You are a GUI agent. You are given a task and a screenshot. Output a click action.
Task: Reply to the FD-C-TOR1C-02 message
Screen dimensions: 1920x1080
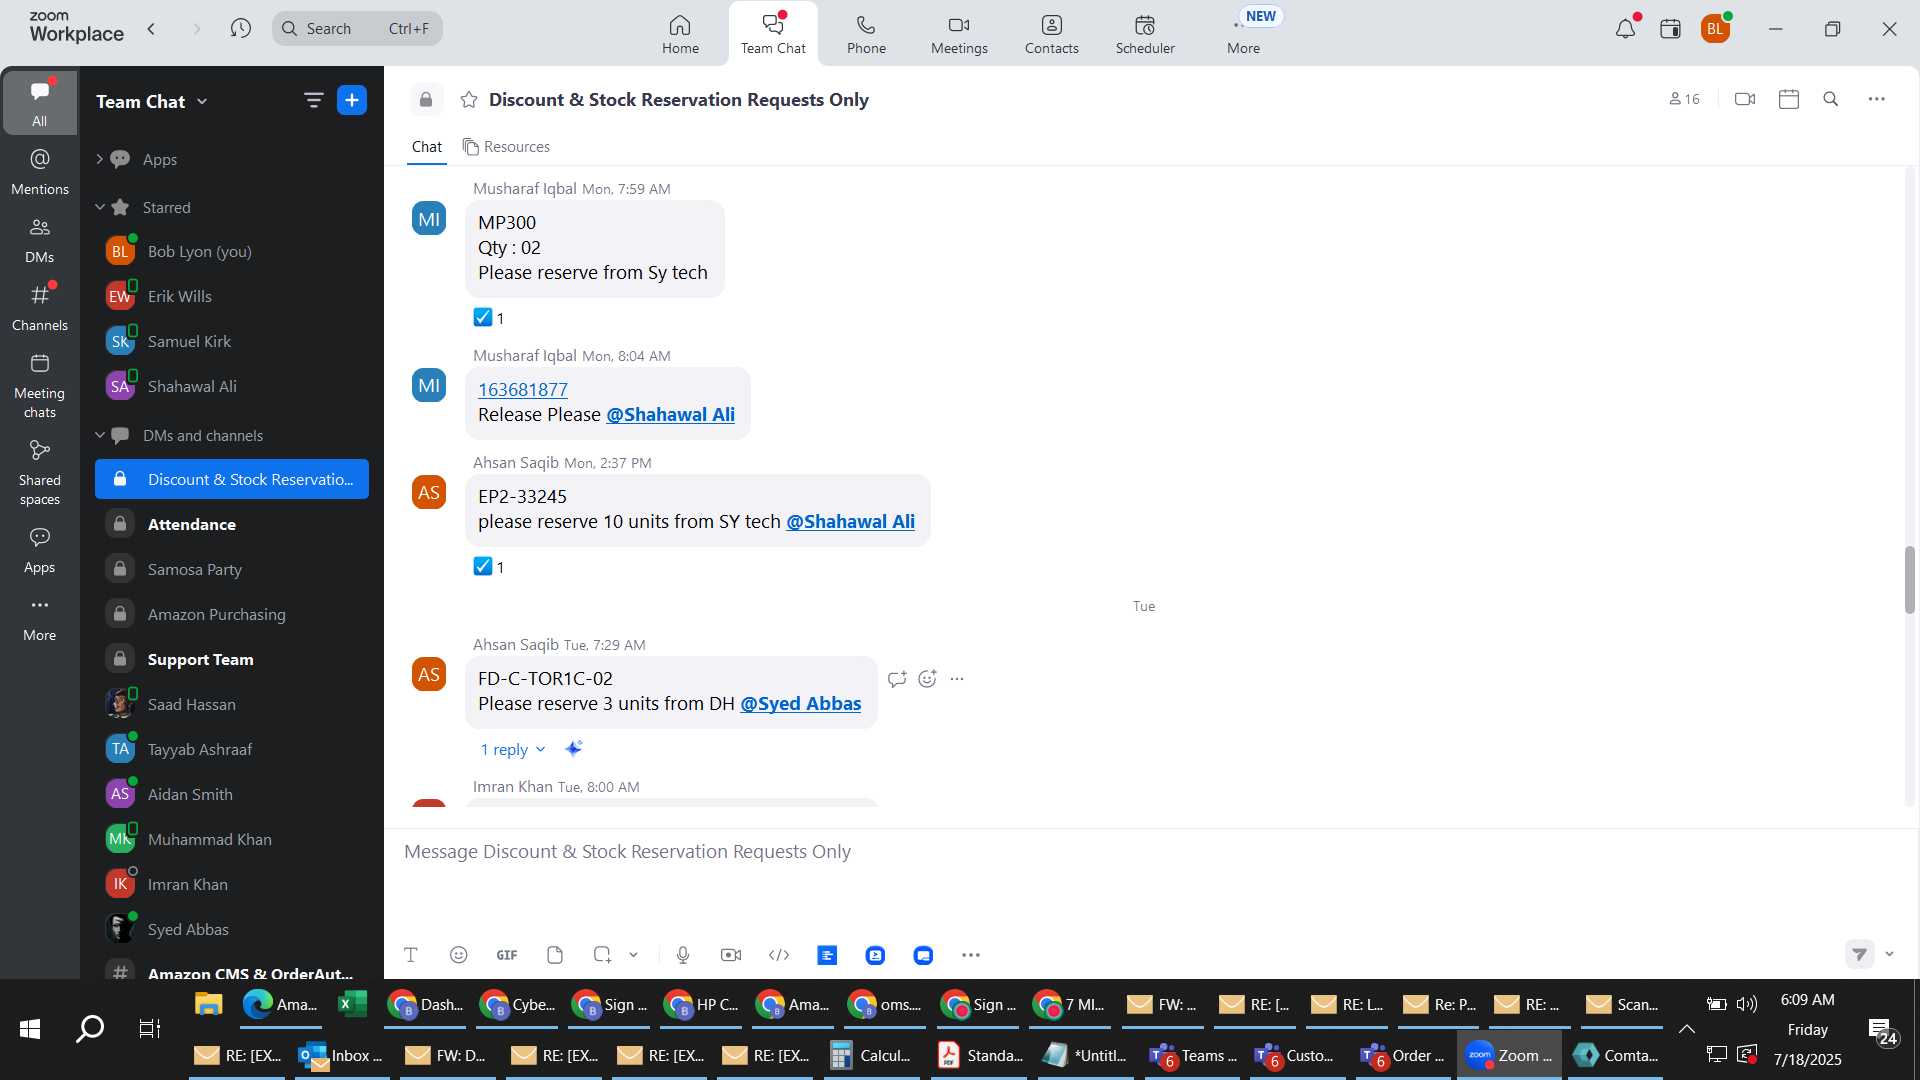[897, 679]
